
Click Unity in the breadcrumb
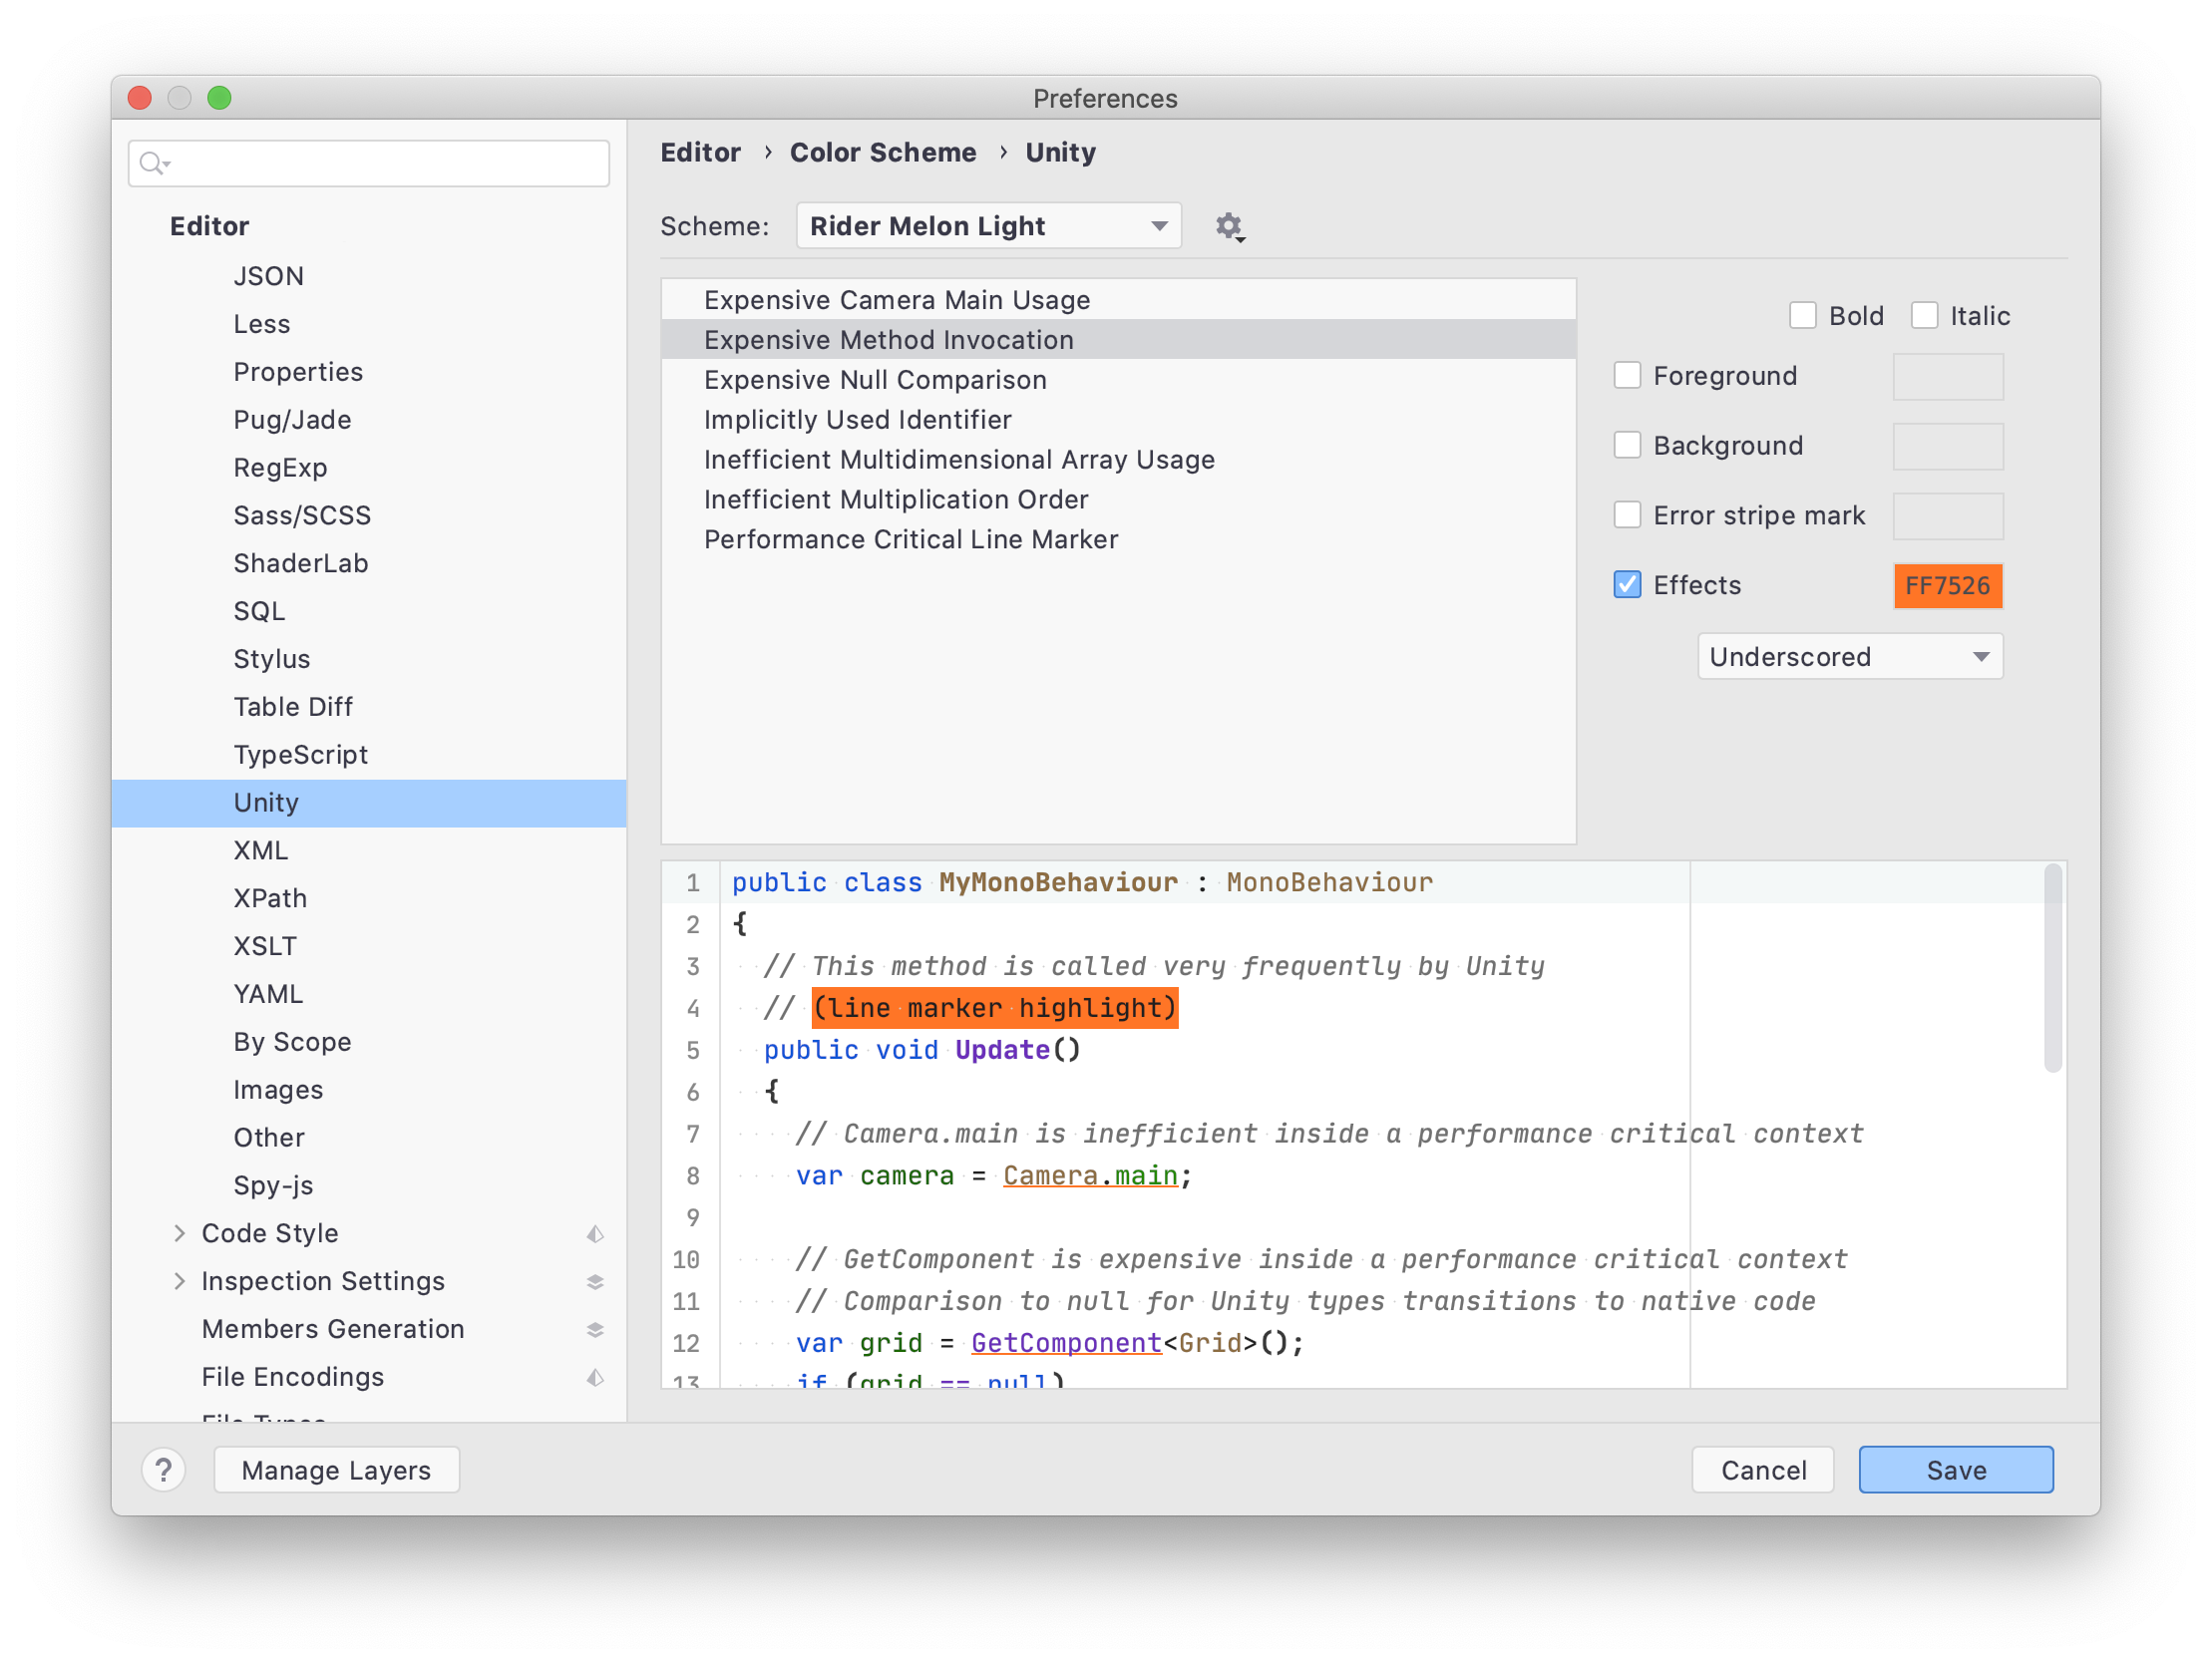pyautogui.click(x=1060, y=153)
